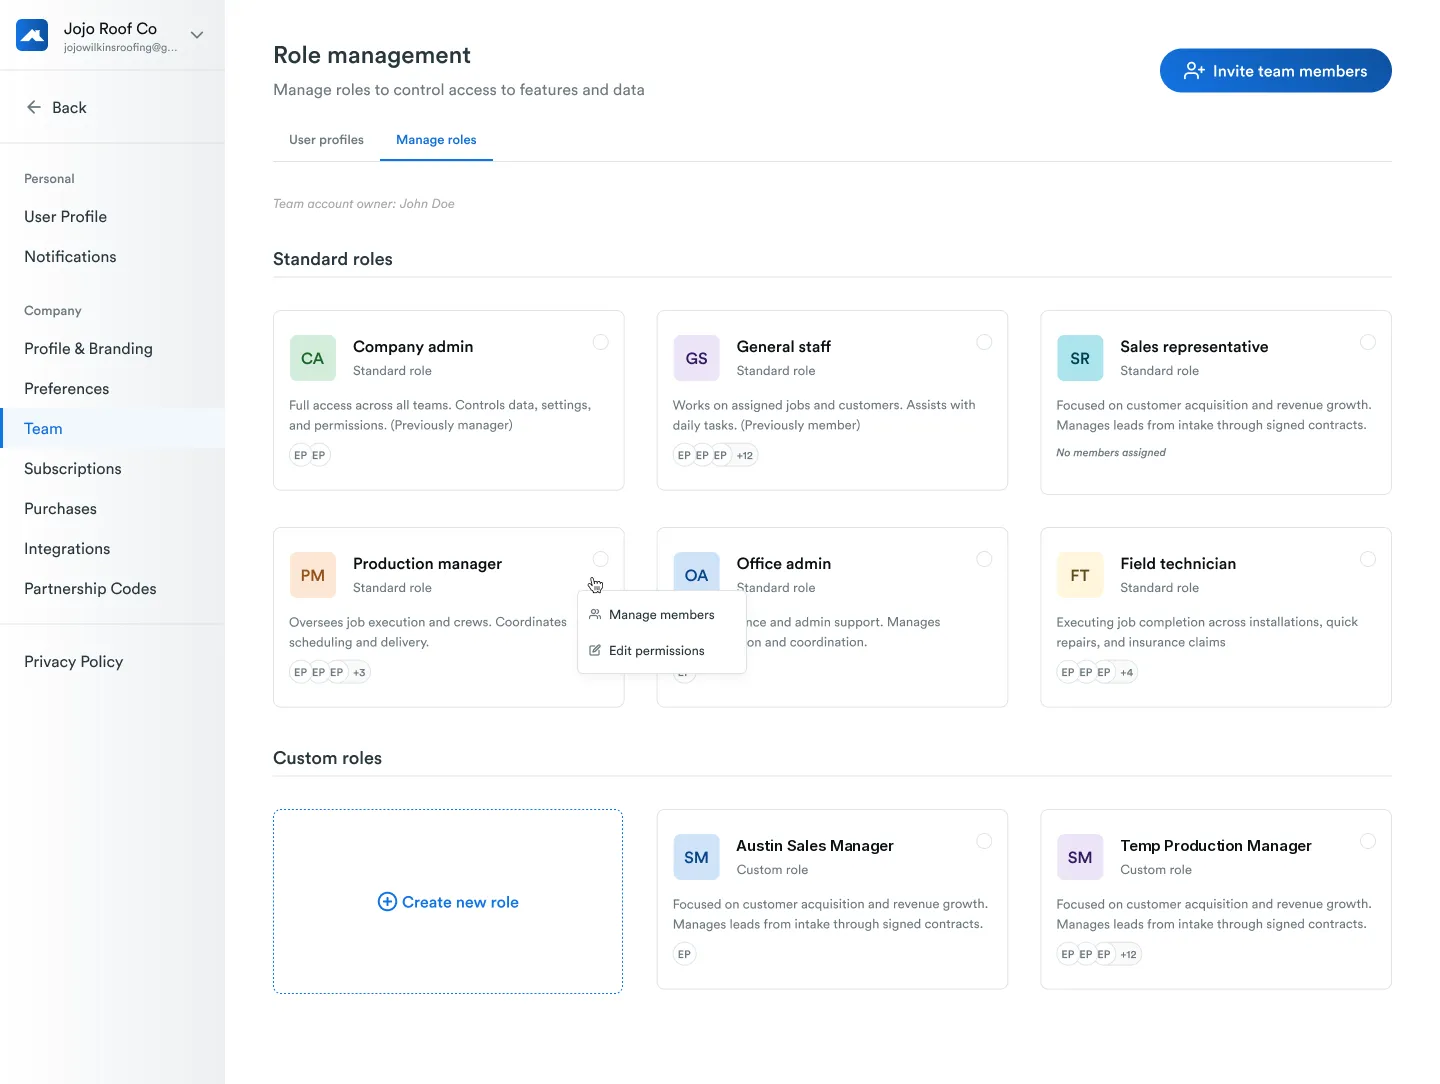Select the Company admin role radio circle
Viewport: 1440px width, 1084px height.
pos(600,342)
